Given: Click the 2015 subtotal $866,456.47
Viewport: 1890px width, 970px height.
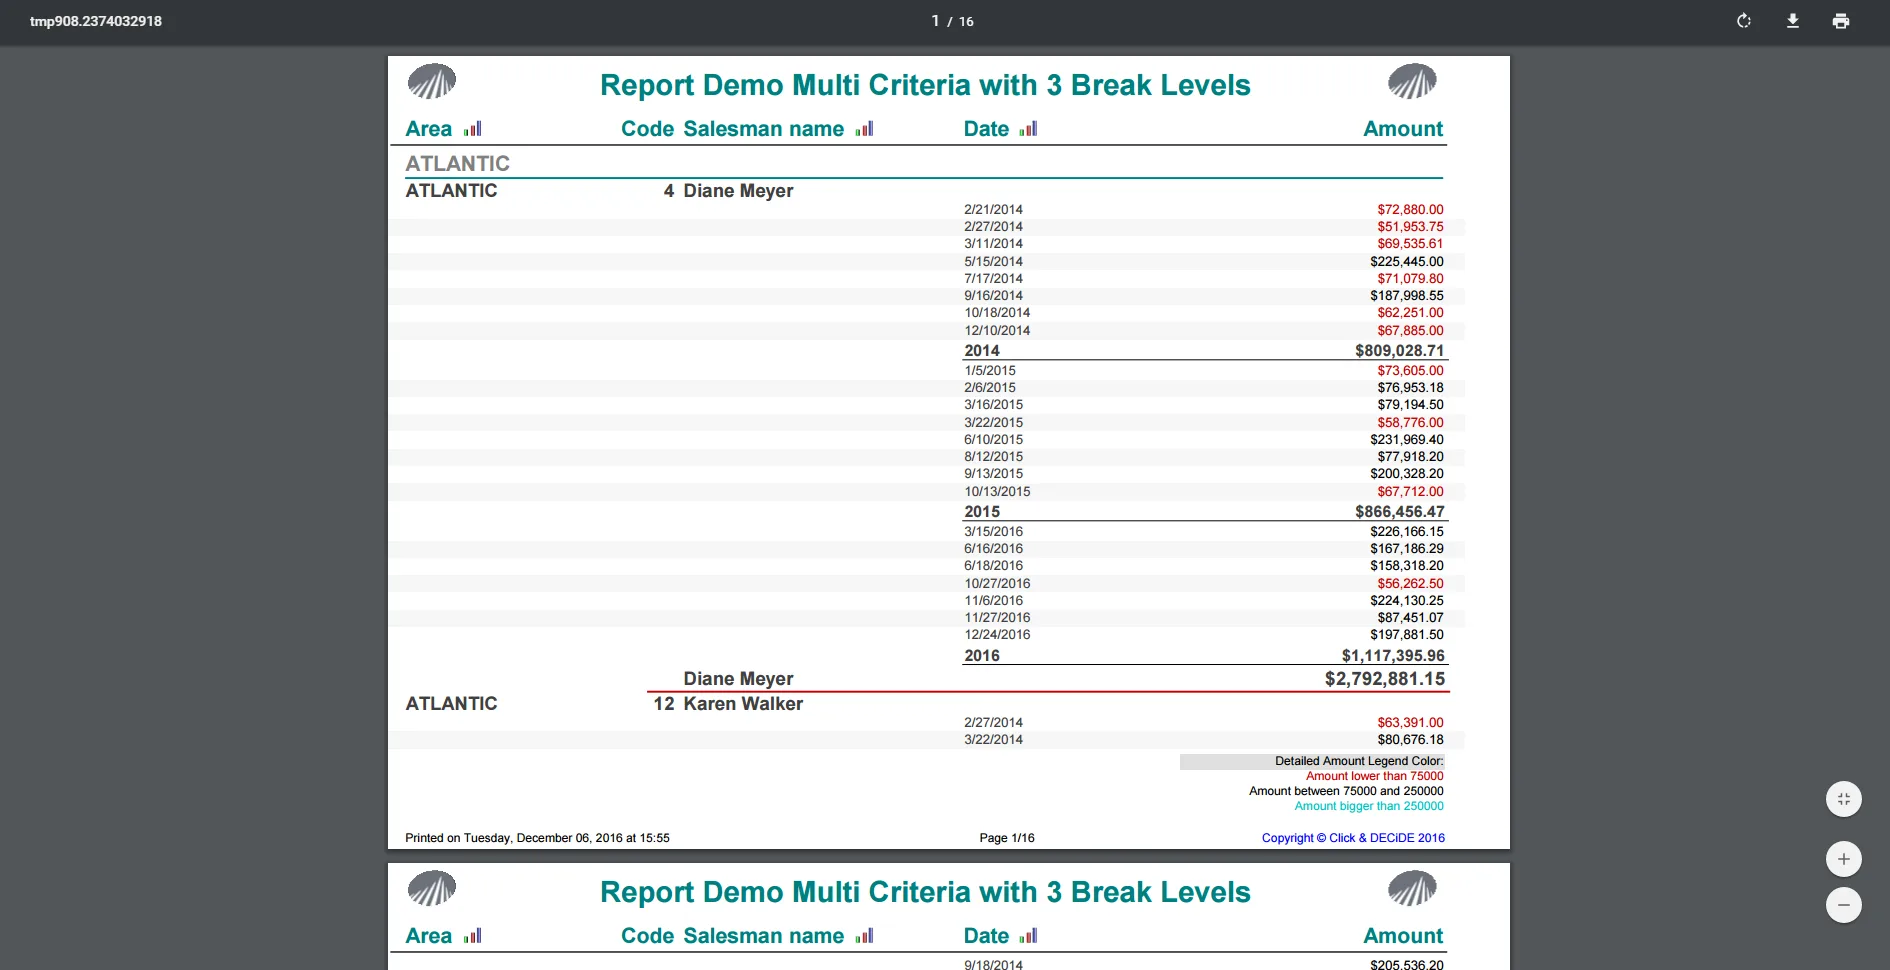Looking at the screenshot, I should [1400, 512].
